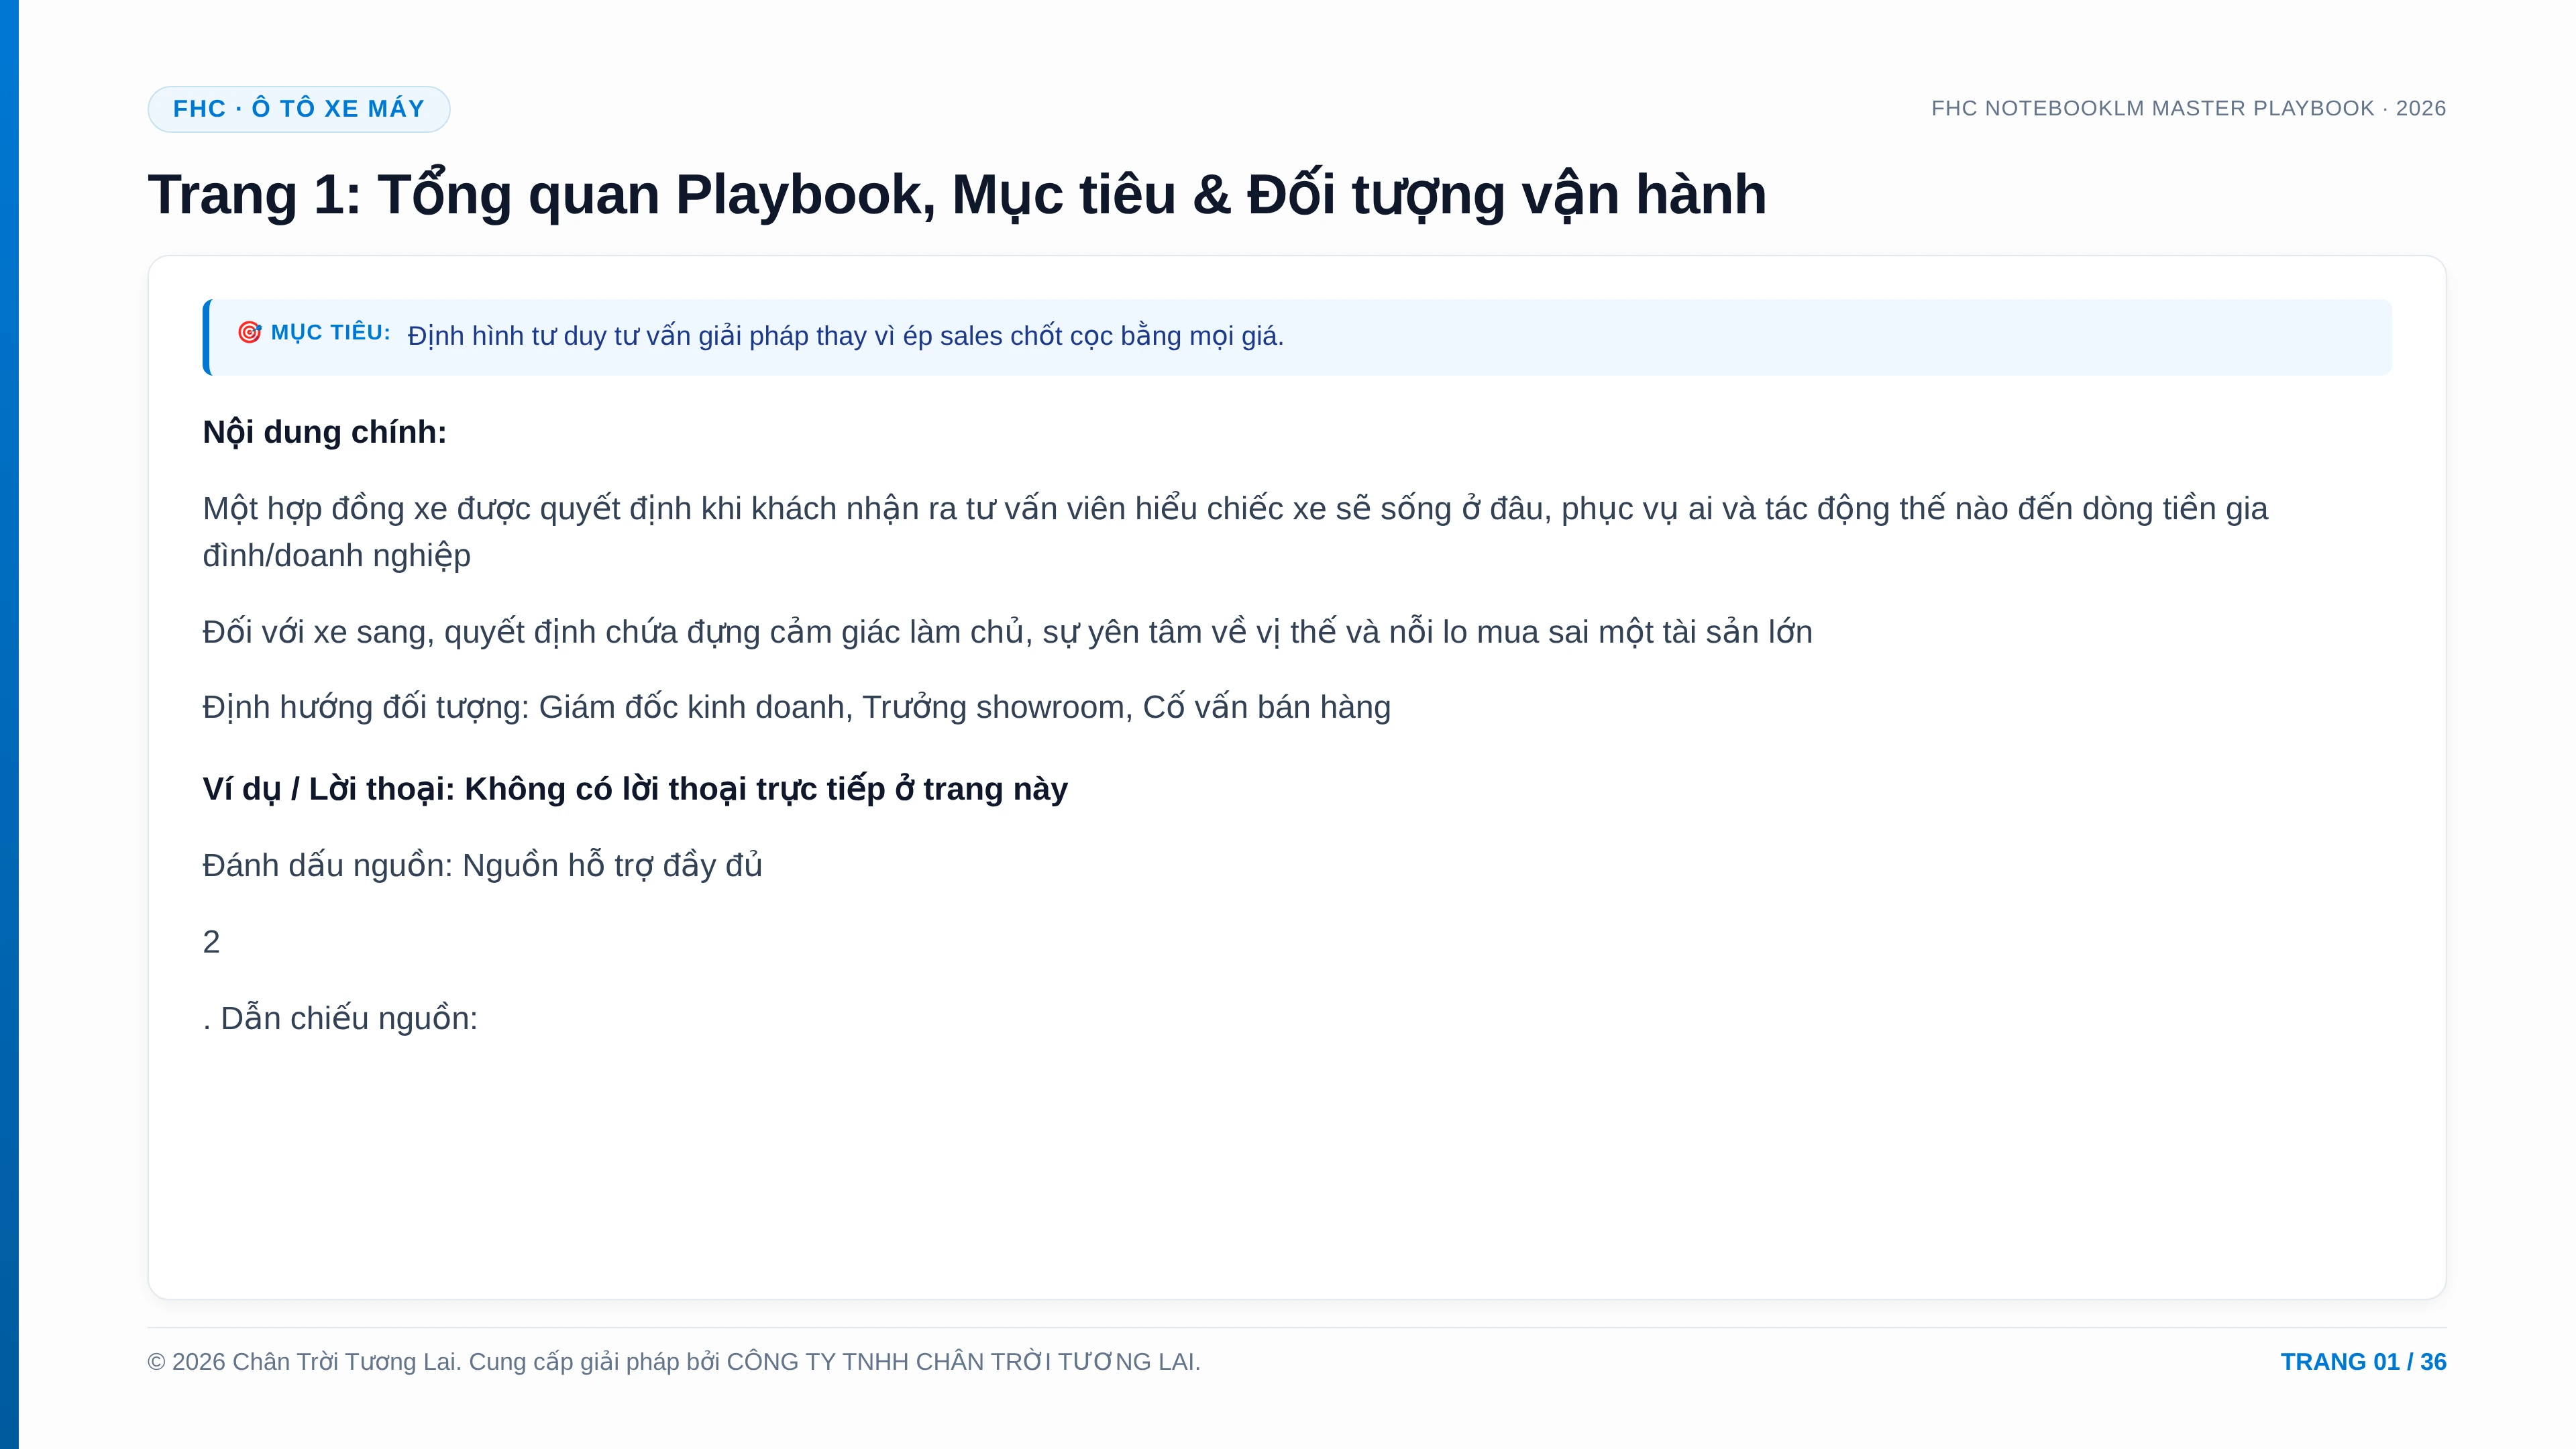Screen dimensions: 2576x1449
Task: Click the footer copyright © 2026 Chân Trời Tương Lai
Action: (x=674, y=1362)
